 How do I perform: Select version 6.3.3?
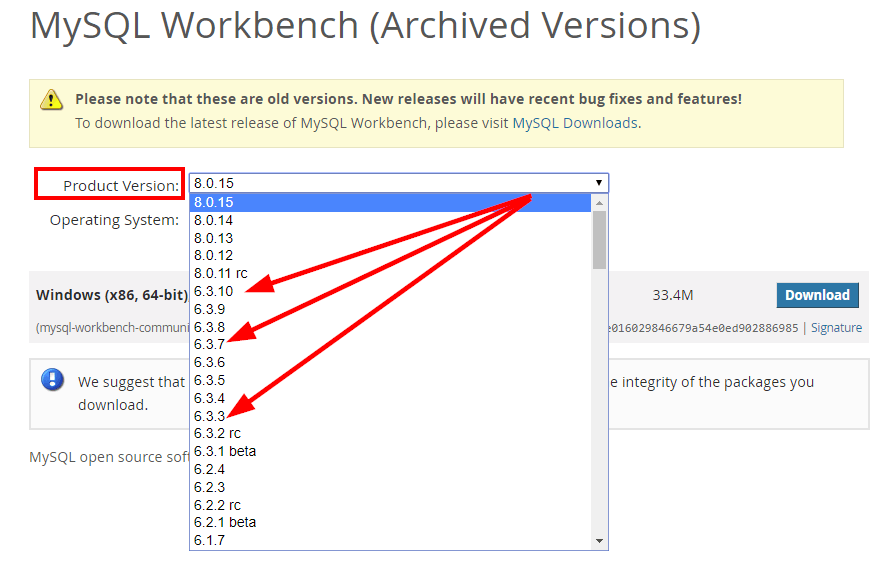pyautogui.click(x=390, y=416)
